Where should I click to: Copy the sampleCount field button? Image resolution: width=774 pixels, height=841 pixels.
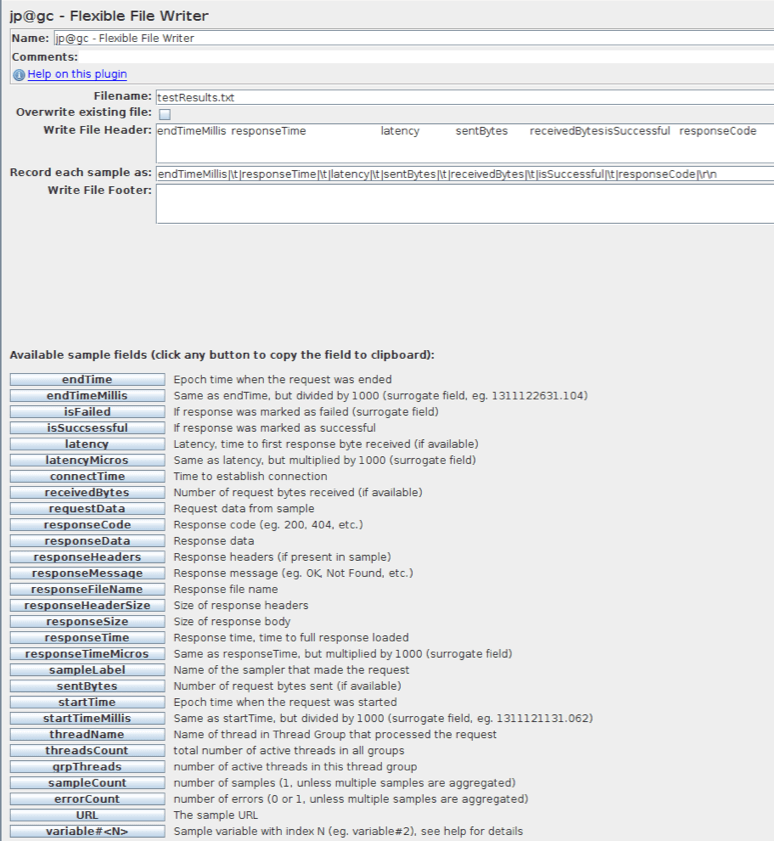coord(87,783)
